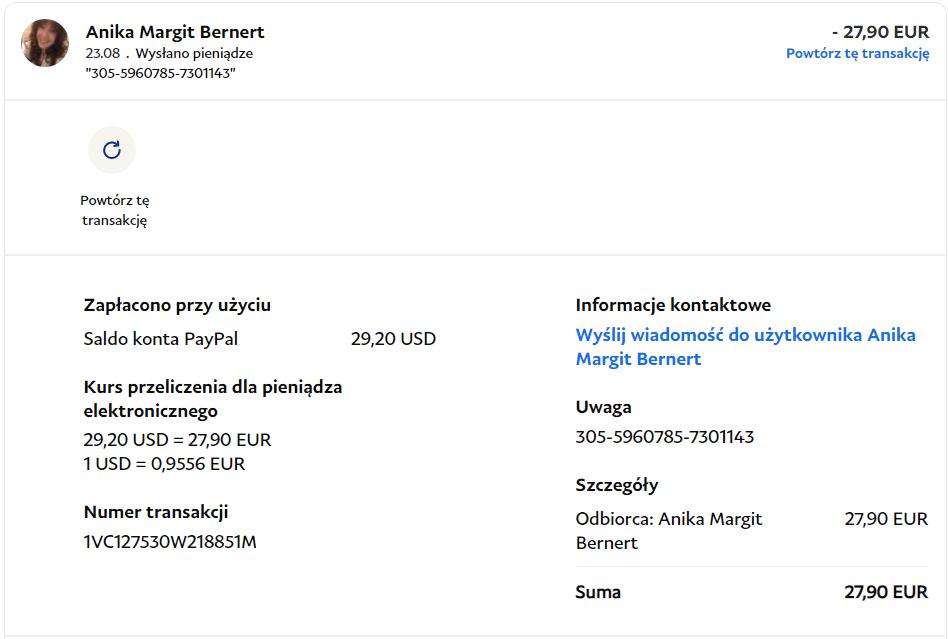Click the 'Suma' total label
Image resolution: width=948 pixels, height=639 pixels.
click(x=598, y=592)
